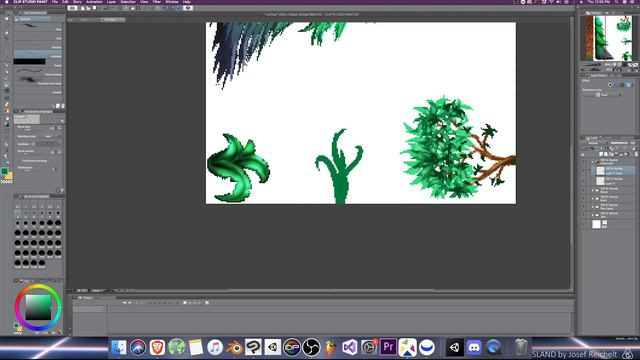The width and height of the screenshot is (640, 360).
Task: Select the orange Fill bucket tool
Action: (x=7, y=111)
